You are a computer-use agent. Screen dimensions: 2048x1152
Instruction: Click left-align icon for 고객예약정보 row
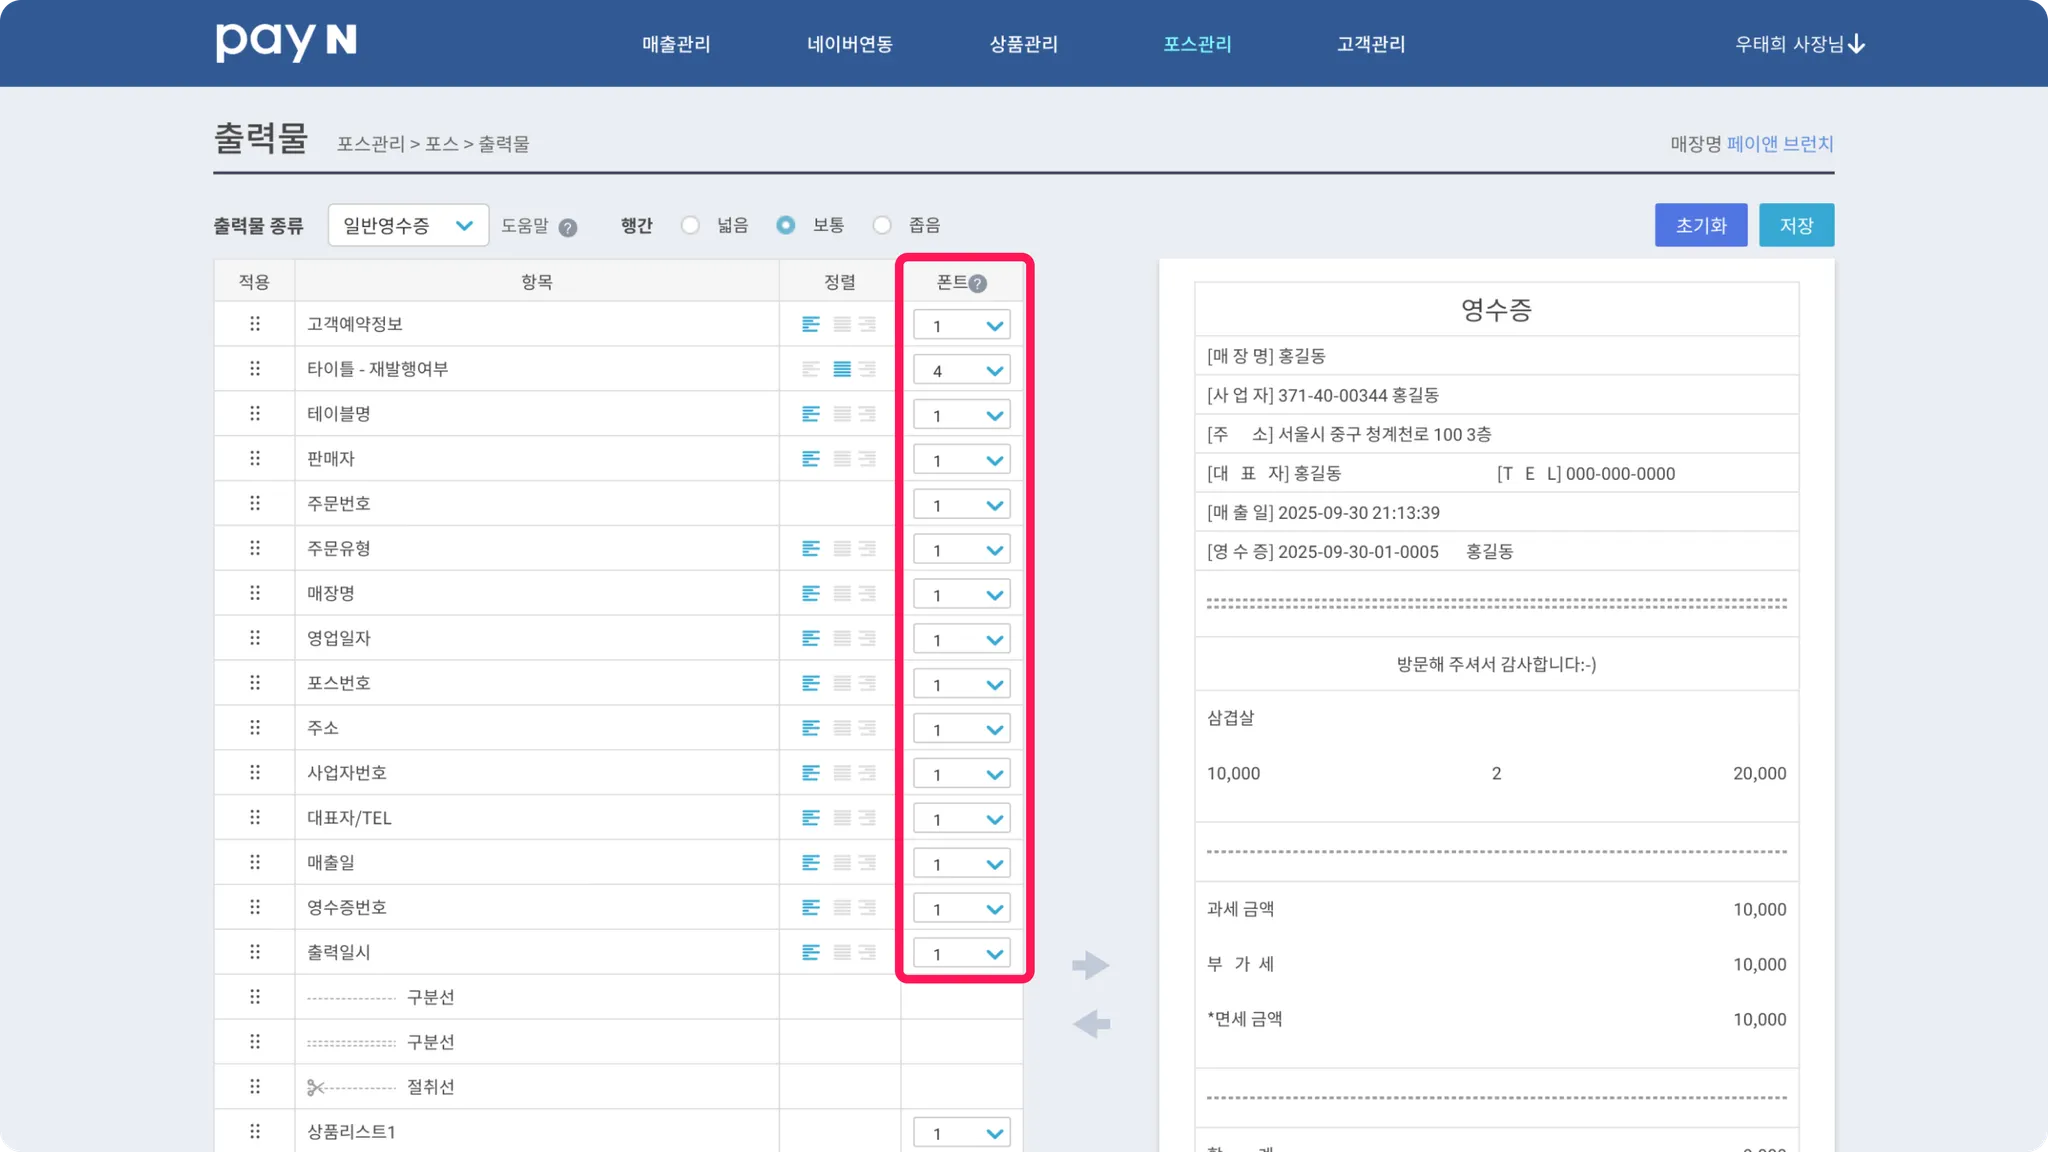click(811, 324)
